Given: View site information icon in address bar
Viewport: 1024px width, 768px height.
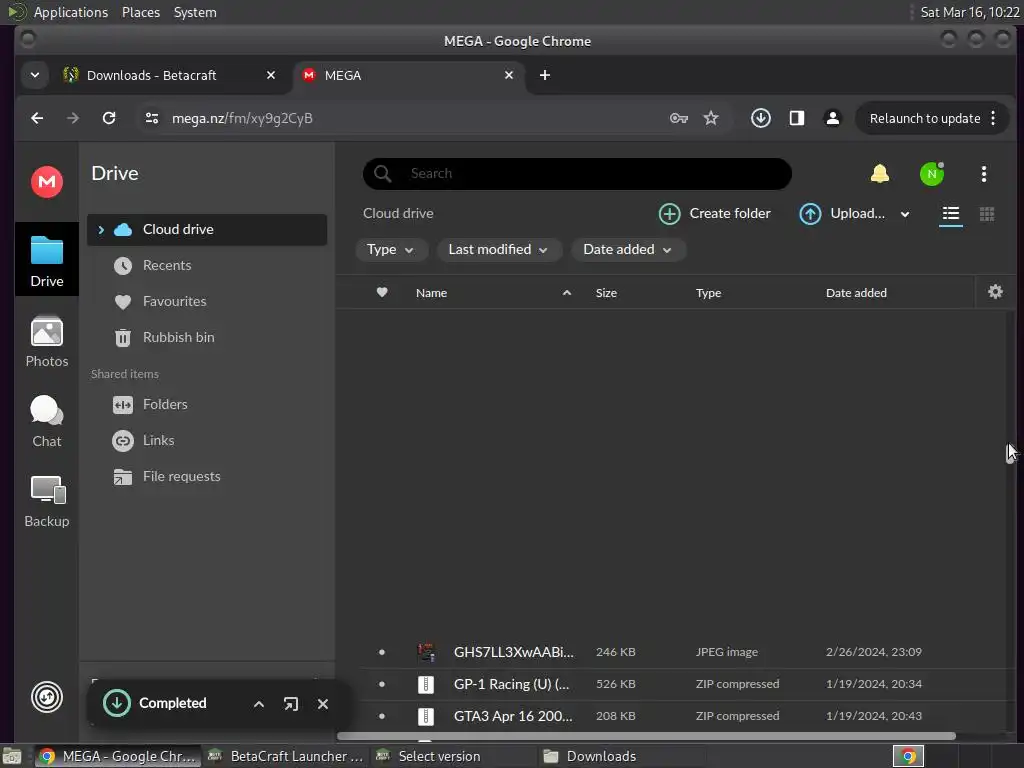Looking at the screenshot, I should (x=152, y=118).
